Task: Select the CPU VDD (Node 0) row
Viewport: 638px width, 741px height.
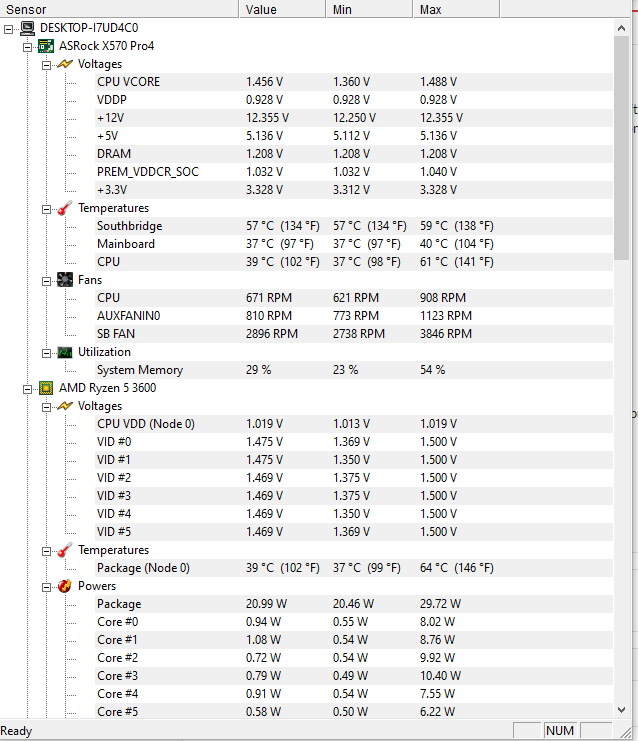Action: (354, 424)
